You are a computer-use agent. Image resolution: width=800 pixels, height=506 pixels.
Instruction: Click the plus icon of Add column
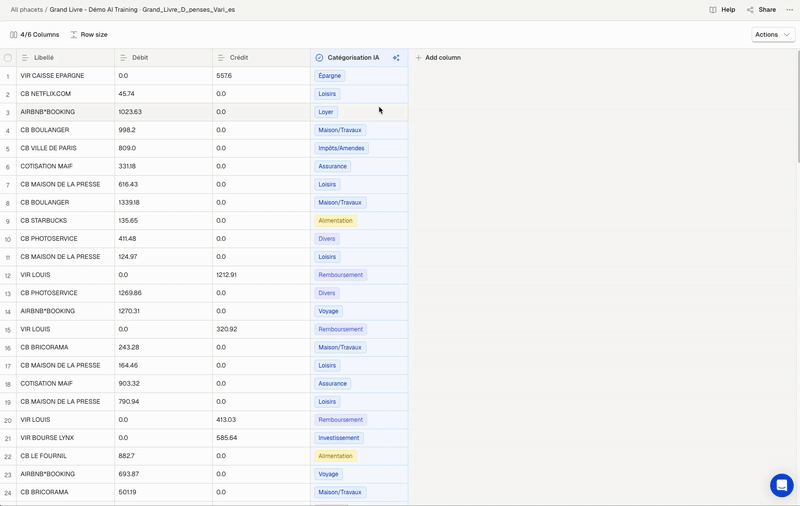(x=418, y=58)
